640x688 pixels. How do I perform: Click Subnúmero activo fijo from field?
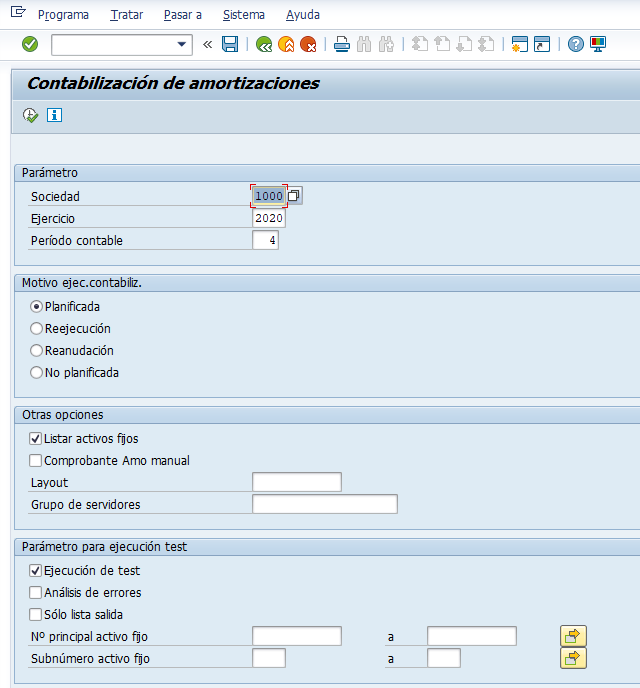click(269, 658)
